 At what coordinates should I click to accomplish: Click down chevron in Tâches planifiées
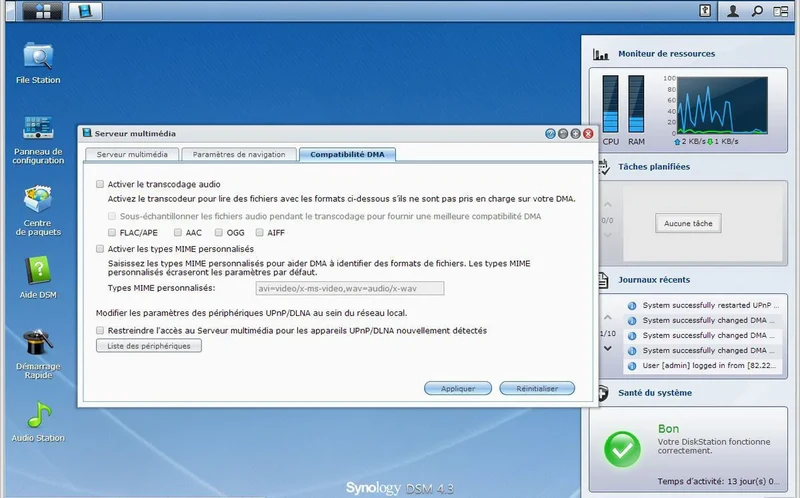pos(607,235)
